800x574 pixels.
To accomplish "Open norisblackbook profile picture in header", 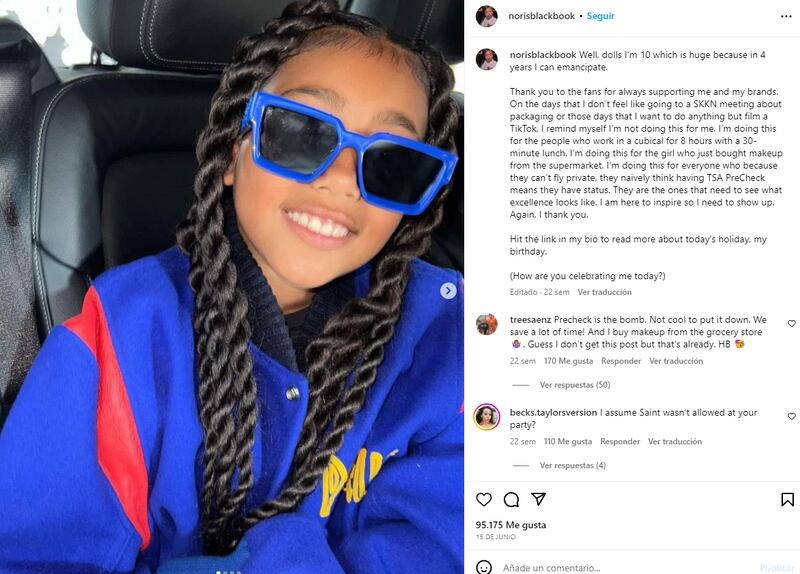I will [486, 16].
